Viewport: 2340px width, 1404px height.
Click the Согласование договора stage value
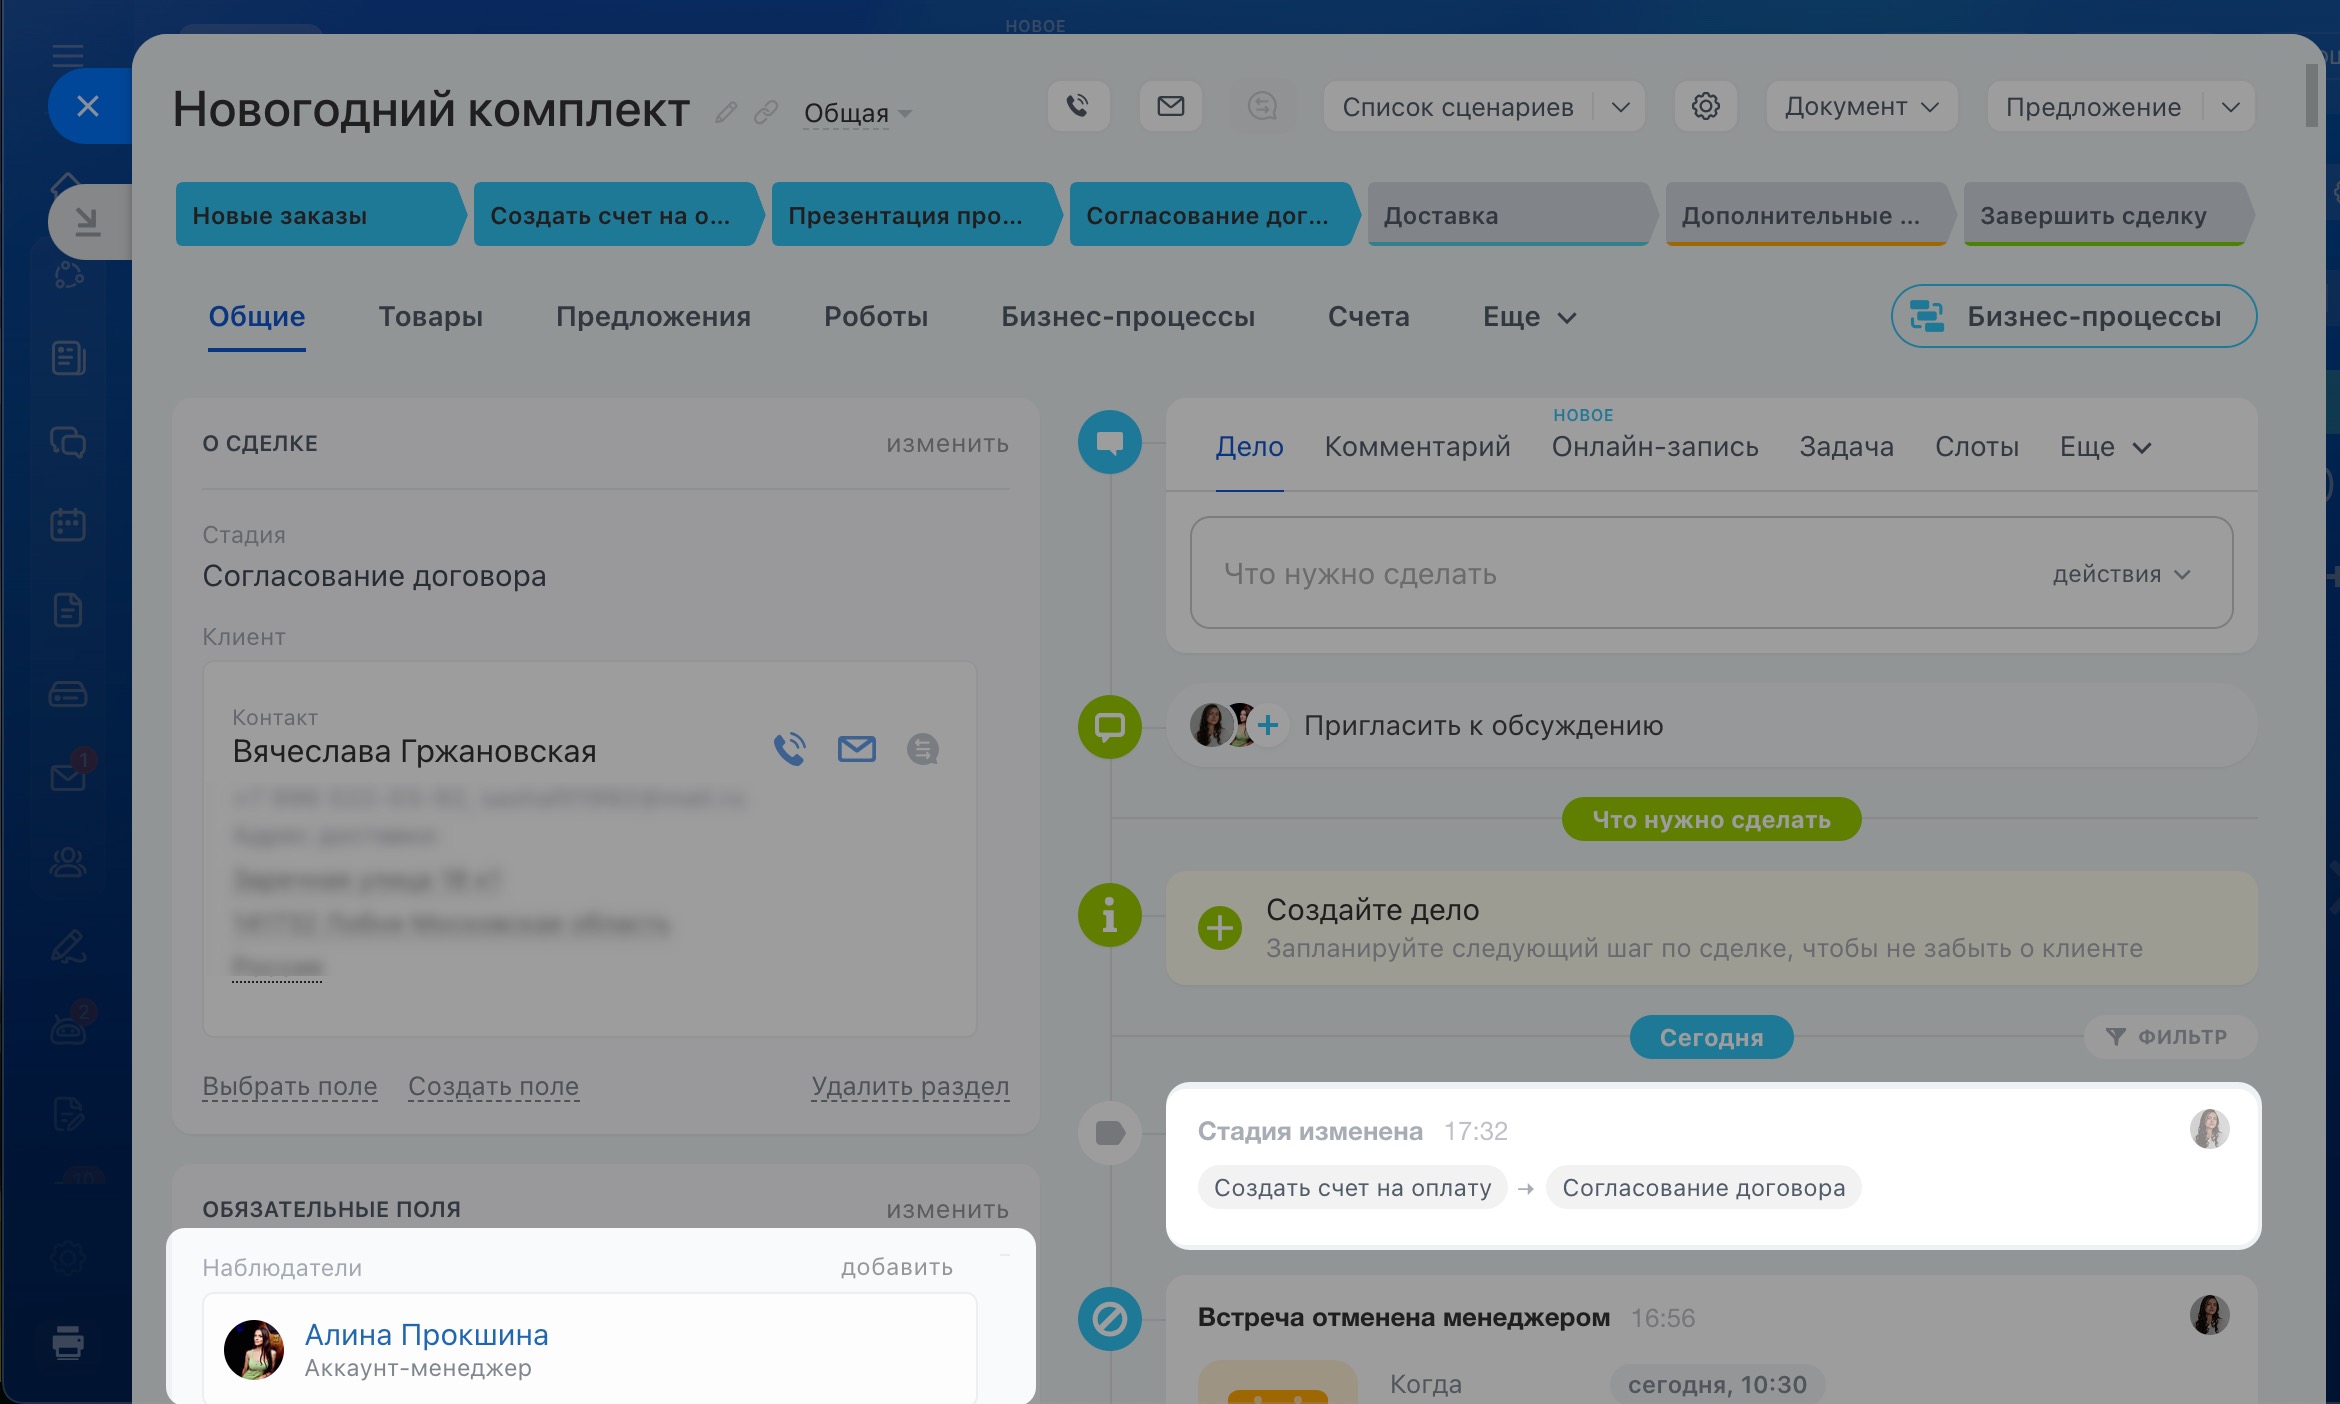[374, 576]
